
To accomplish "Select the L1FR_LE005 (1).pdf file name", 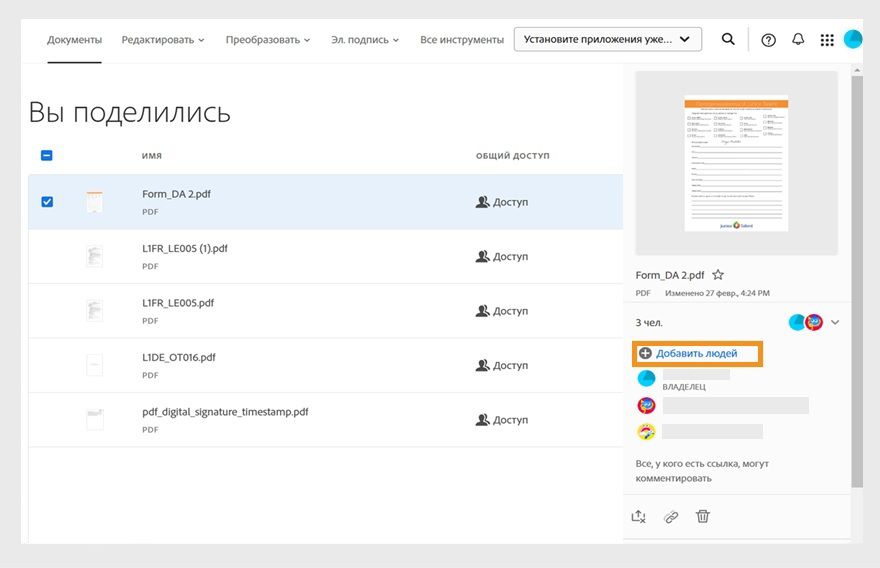I will click(185, 249).
